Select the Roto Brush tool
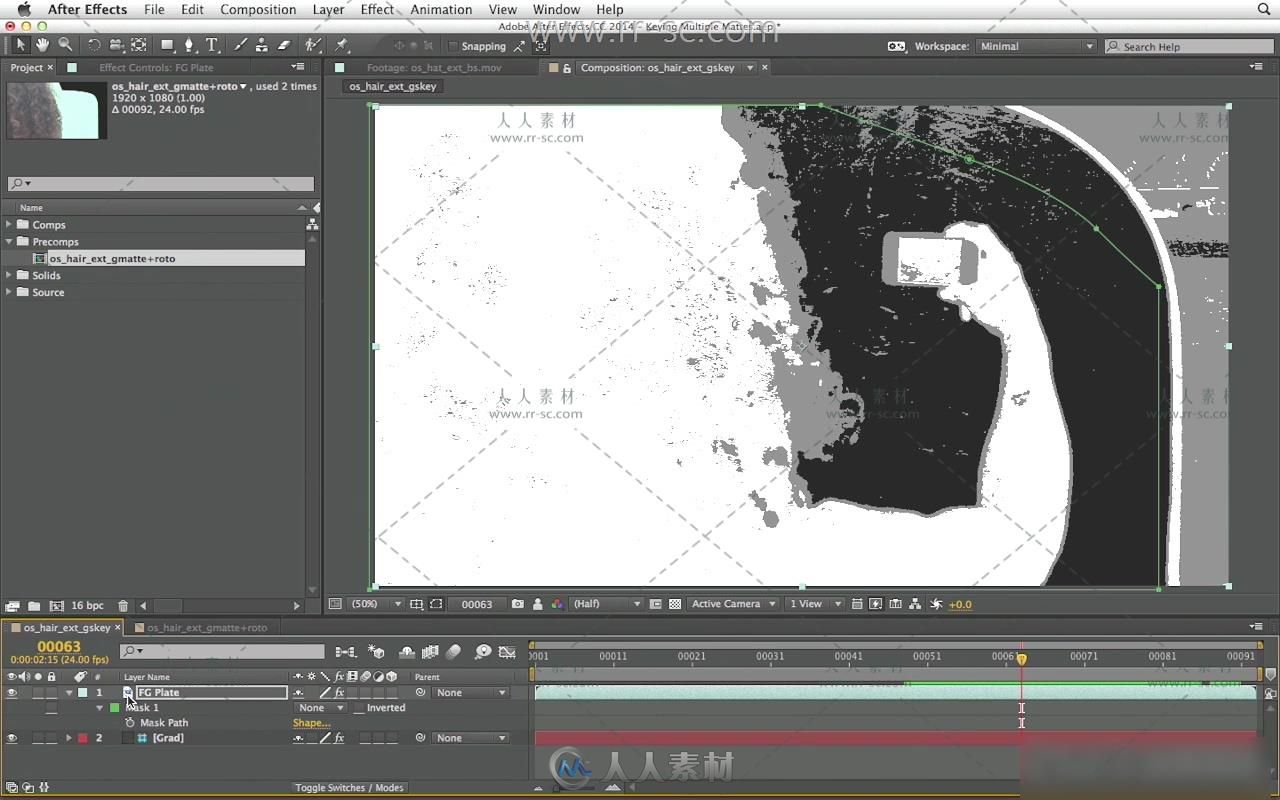 (x=313, y=45)
